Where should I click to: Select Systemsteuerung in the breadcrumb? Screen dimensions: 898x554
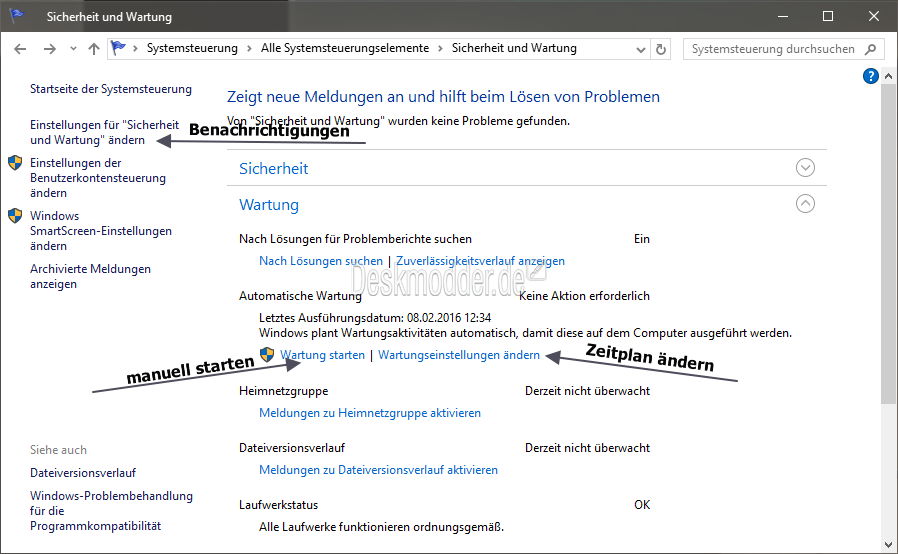192,48
